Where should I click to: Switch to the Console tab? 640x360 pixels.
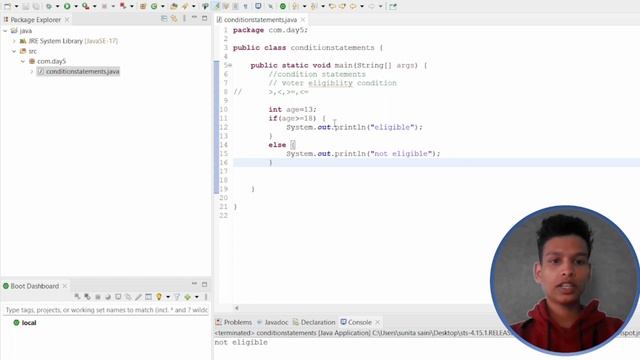pos(356,322)
